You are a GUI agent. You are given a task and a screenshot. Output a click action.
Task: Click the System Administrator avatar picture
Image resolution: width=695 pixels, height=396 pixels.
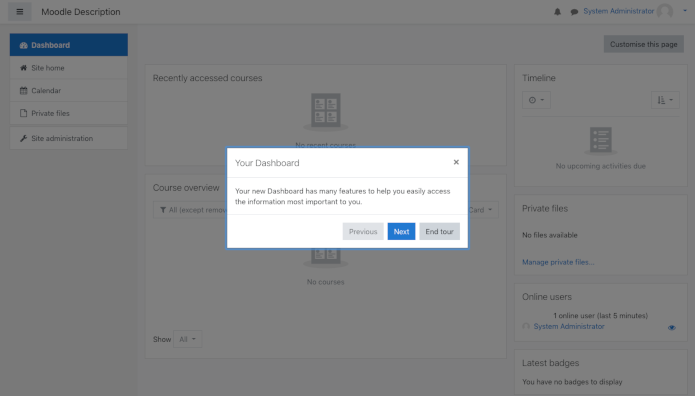pyautogui.click(x=665, y=11)
